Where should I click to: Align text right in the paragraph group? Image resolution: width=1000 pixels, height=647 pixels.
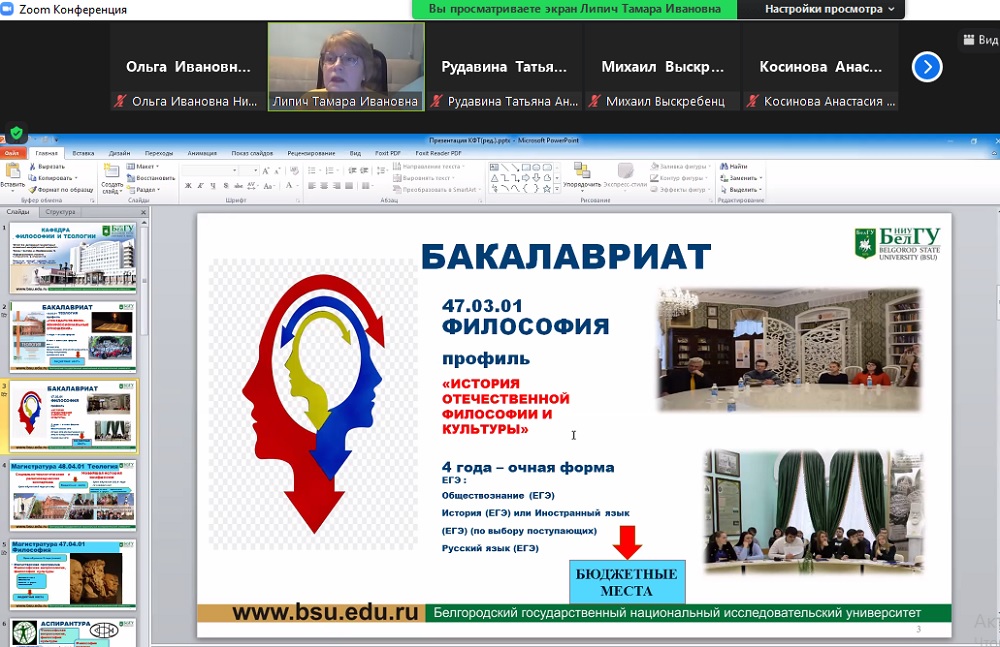click(337, 186)
